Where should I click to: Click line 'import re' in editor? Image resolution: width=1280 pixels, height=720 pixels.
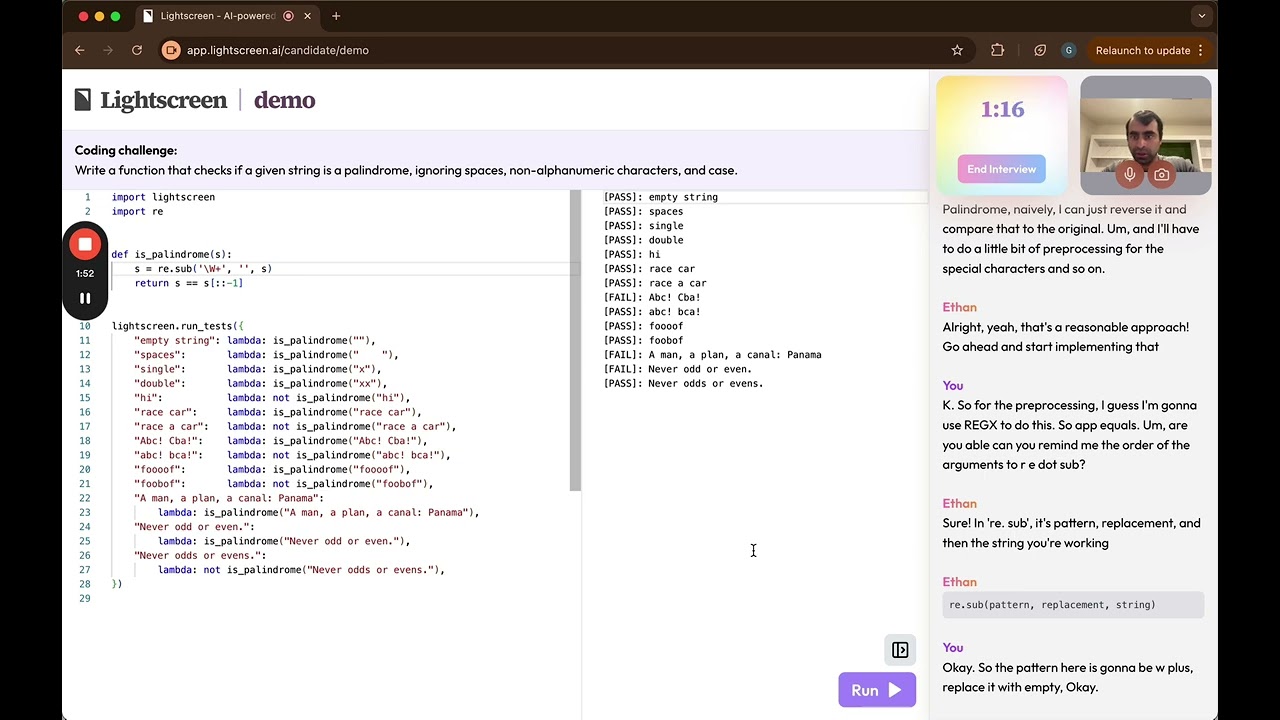pos(137,211)
